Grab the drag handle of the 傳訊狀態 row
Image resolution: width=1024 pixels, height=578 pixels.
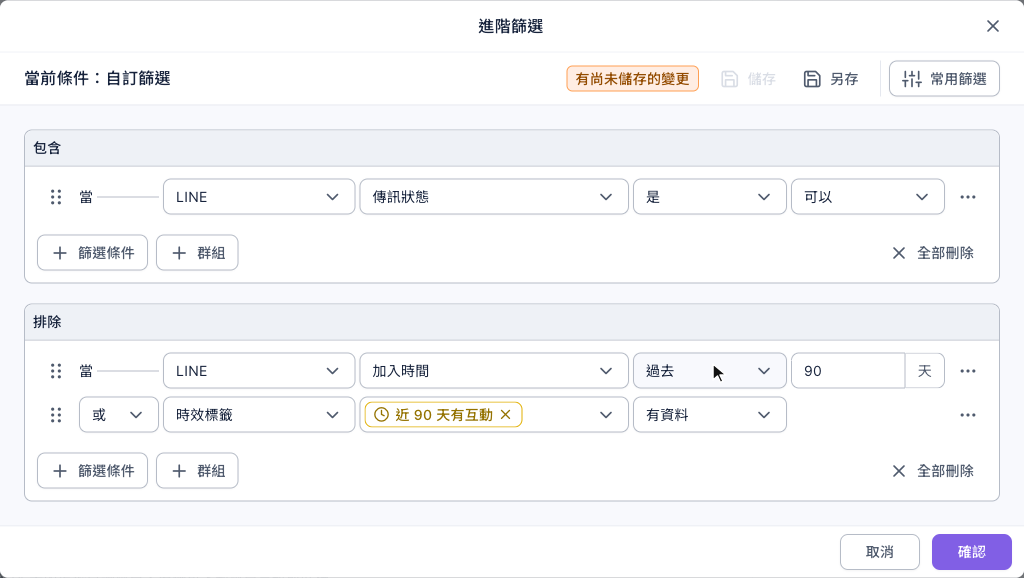click(56, 197)
